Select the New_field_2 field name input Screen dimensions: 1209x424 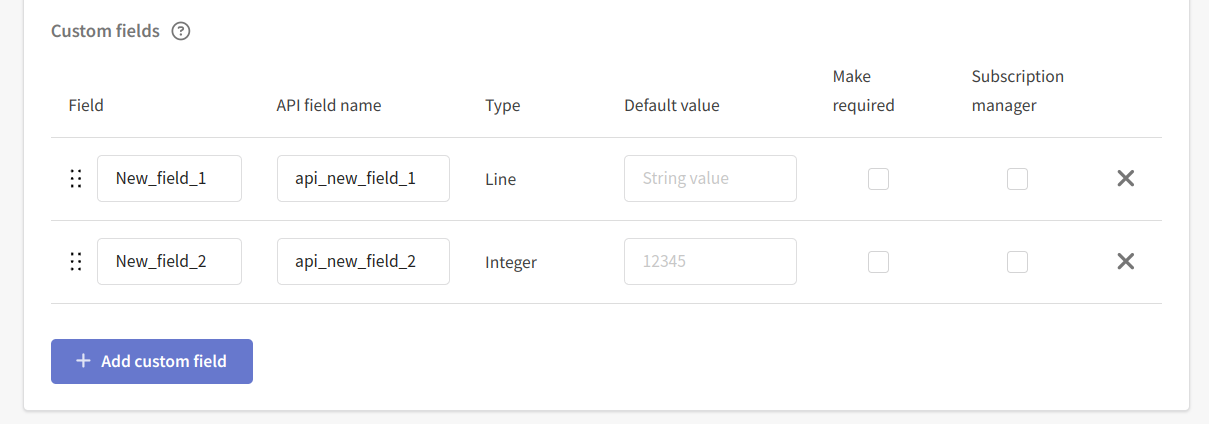(x=169, y=262)
